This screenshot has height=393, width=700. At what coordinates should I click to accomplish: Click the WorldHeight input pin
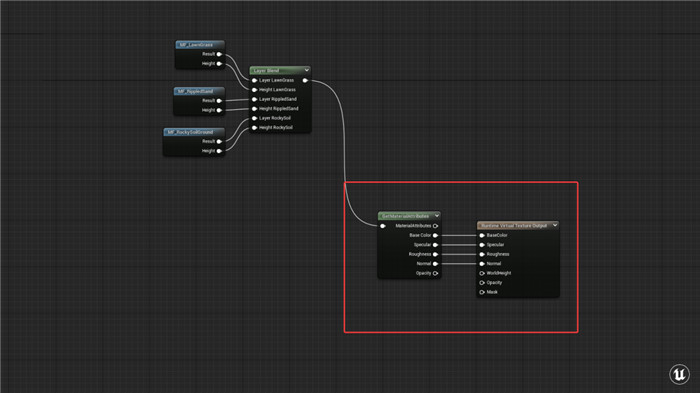tap(482, 273)
